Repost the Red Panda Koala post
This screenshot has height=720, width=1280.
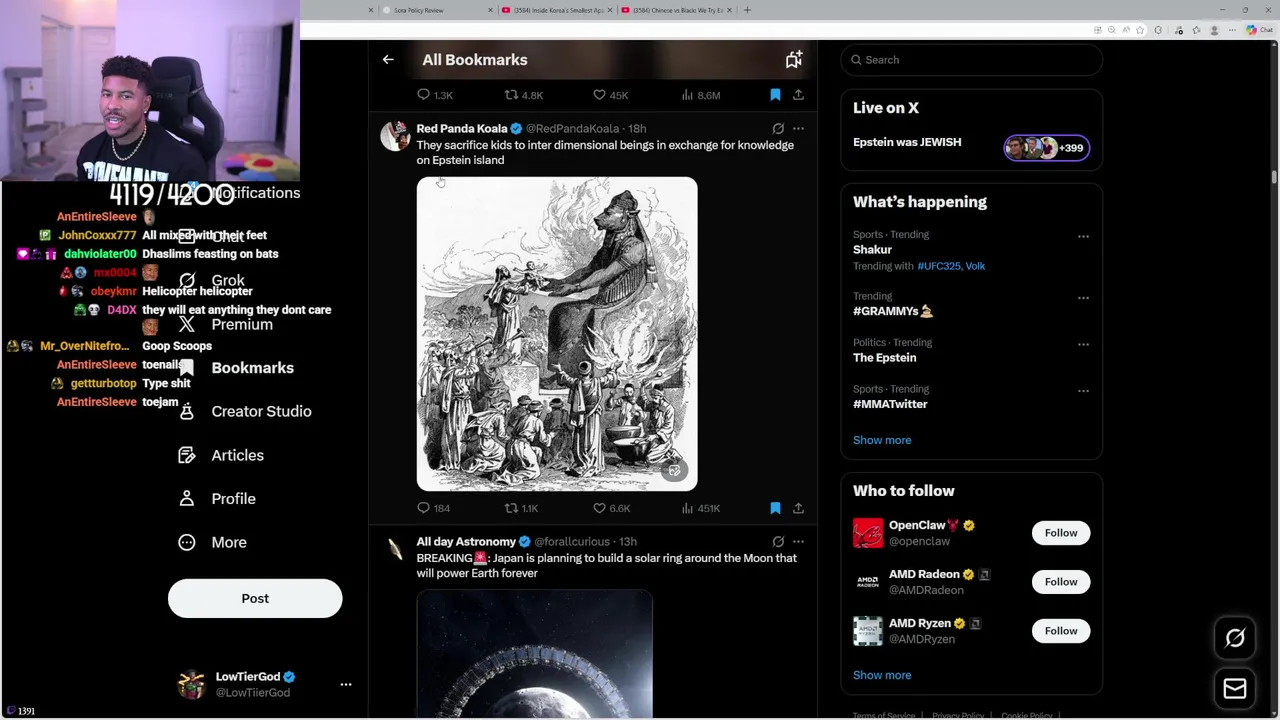click(521, 508)
